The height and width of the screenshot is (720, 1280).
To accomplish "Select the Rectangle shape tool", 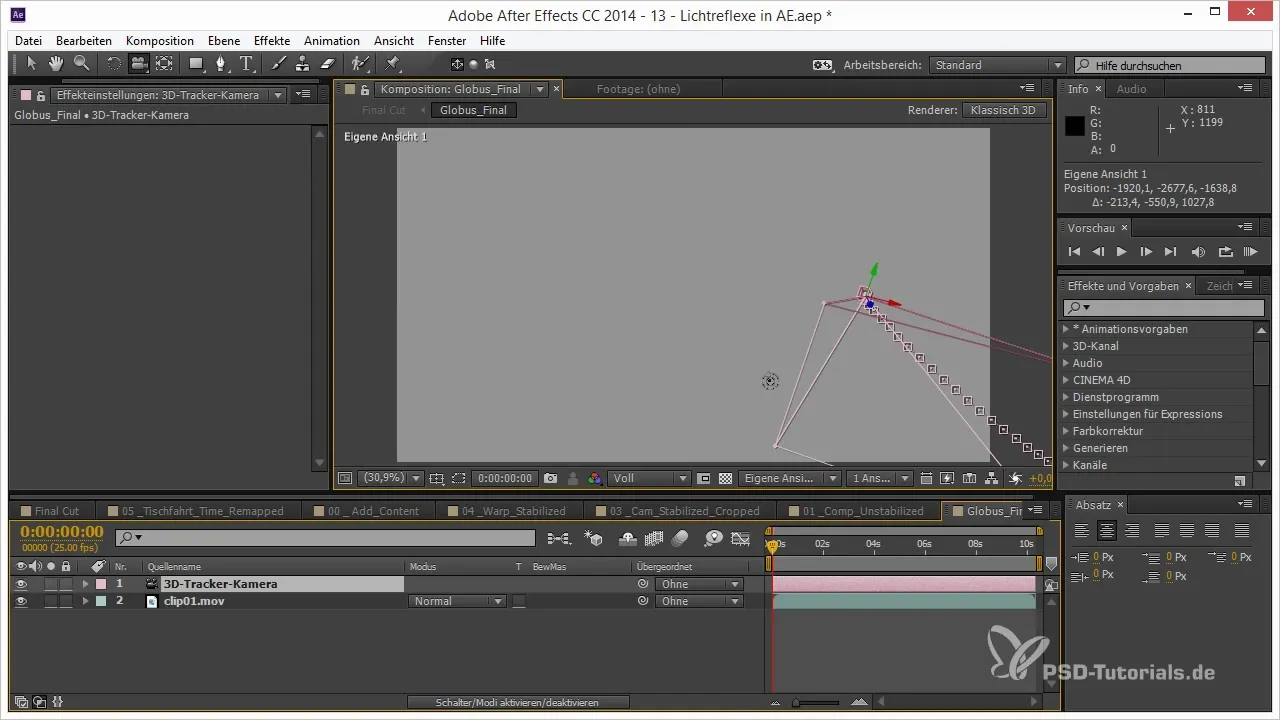I will [x=197, y=64].
